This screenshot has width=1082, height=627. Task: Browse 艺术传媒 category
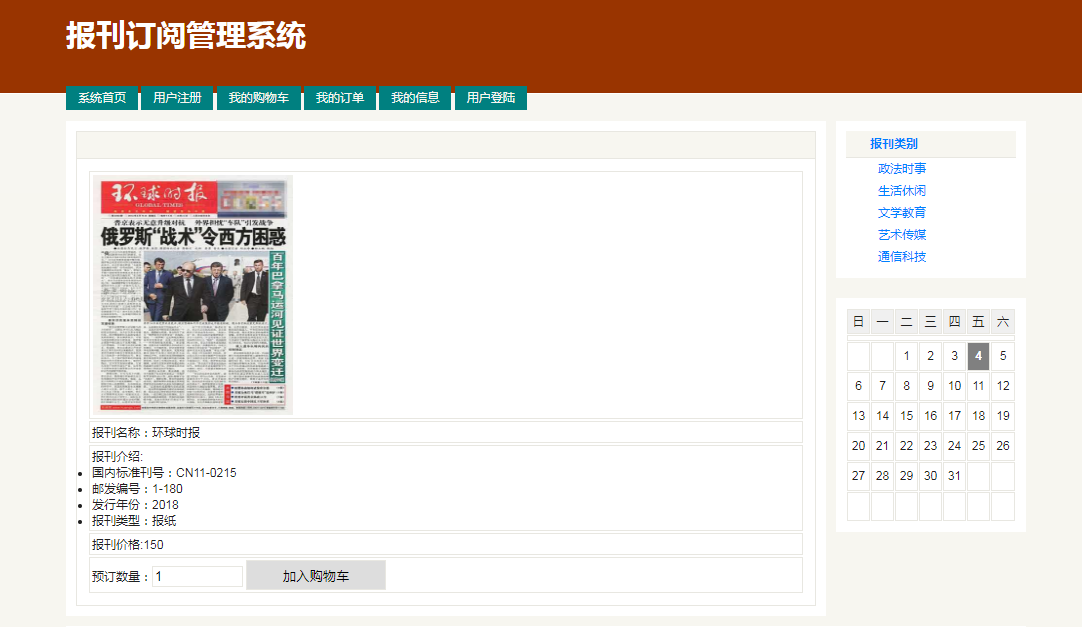tap(902, 235)
